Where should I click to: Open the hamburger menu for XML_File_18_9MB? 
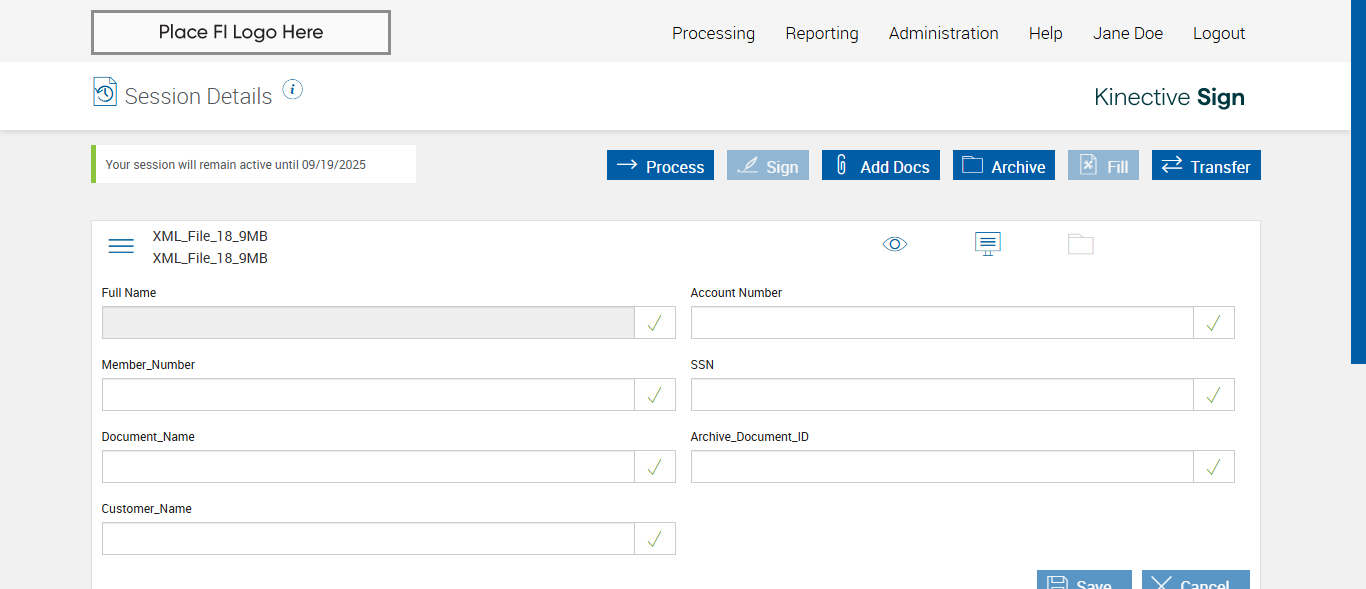pos(121,246)
